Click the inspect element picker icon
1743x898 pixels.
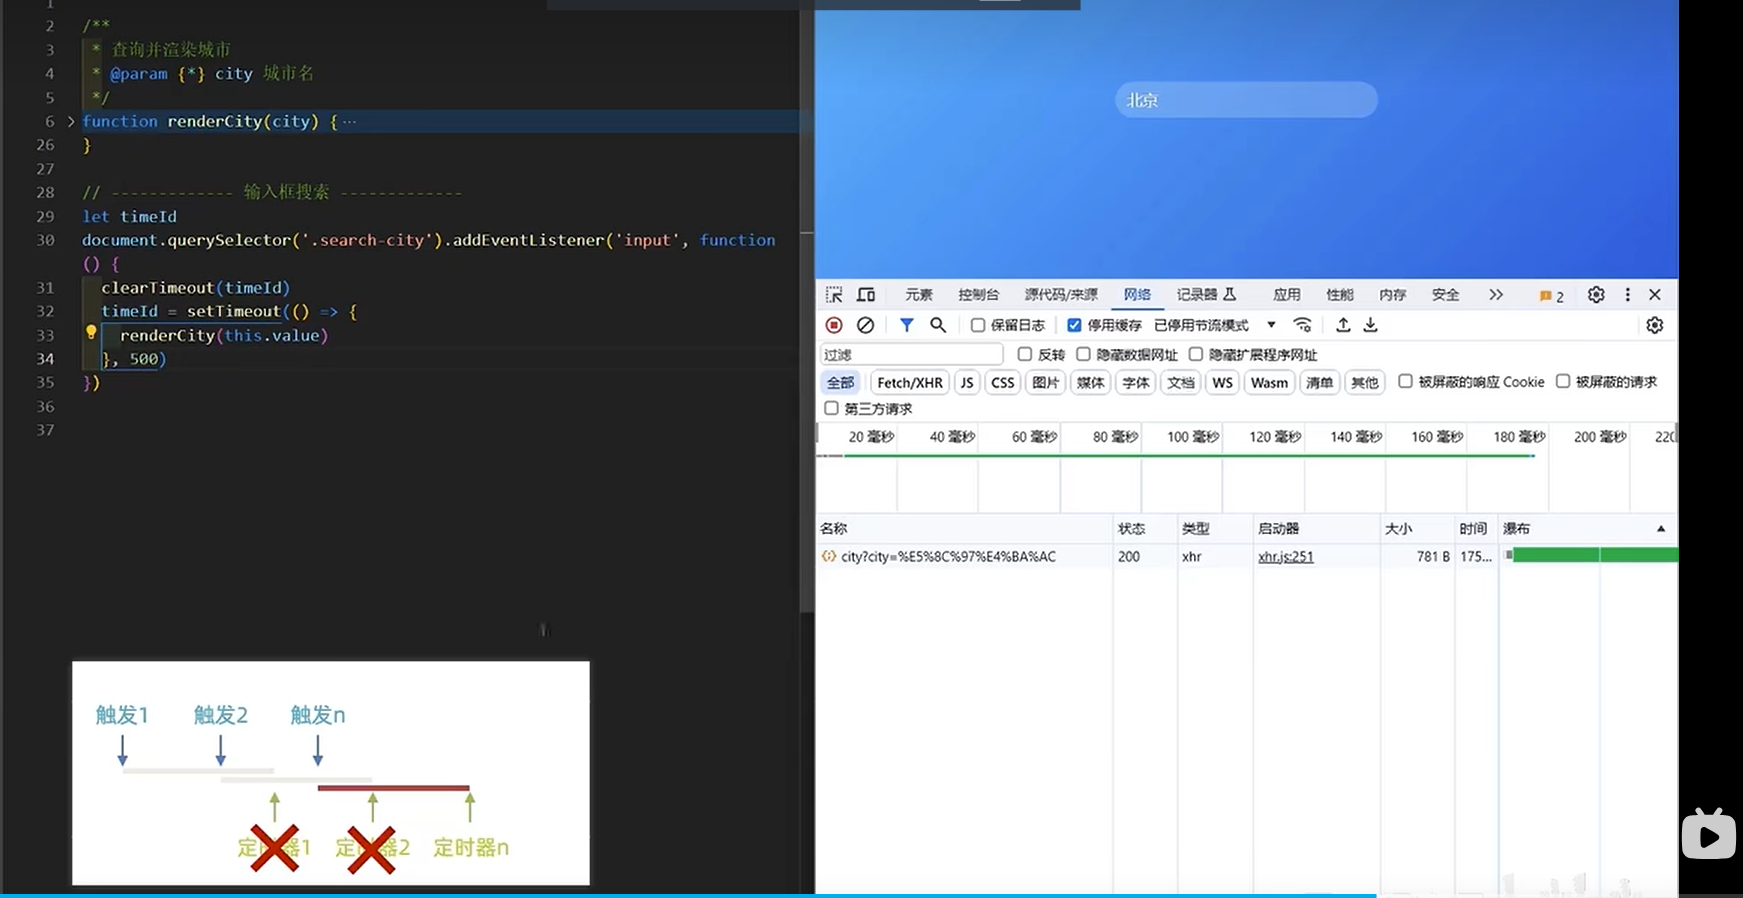click(834, 295)
